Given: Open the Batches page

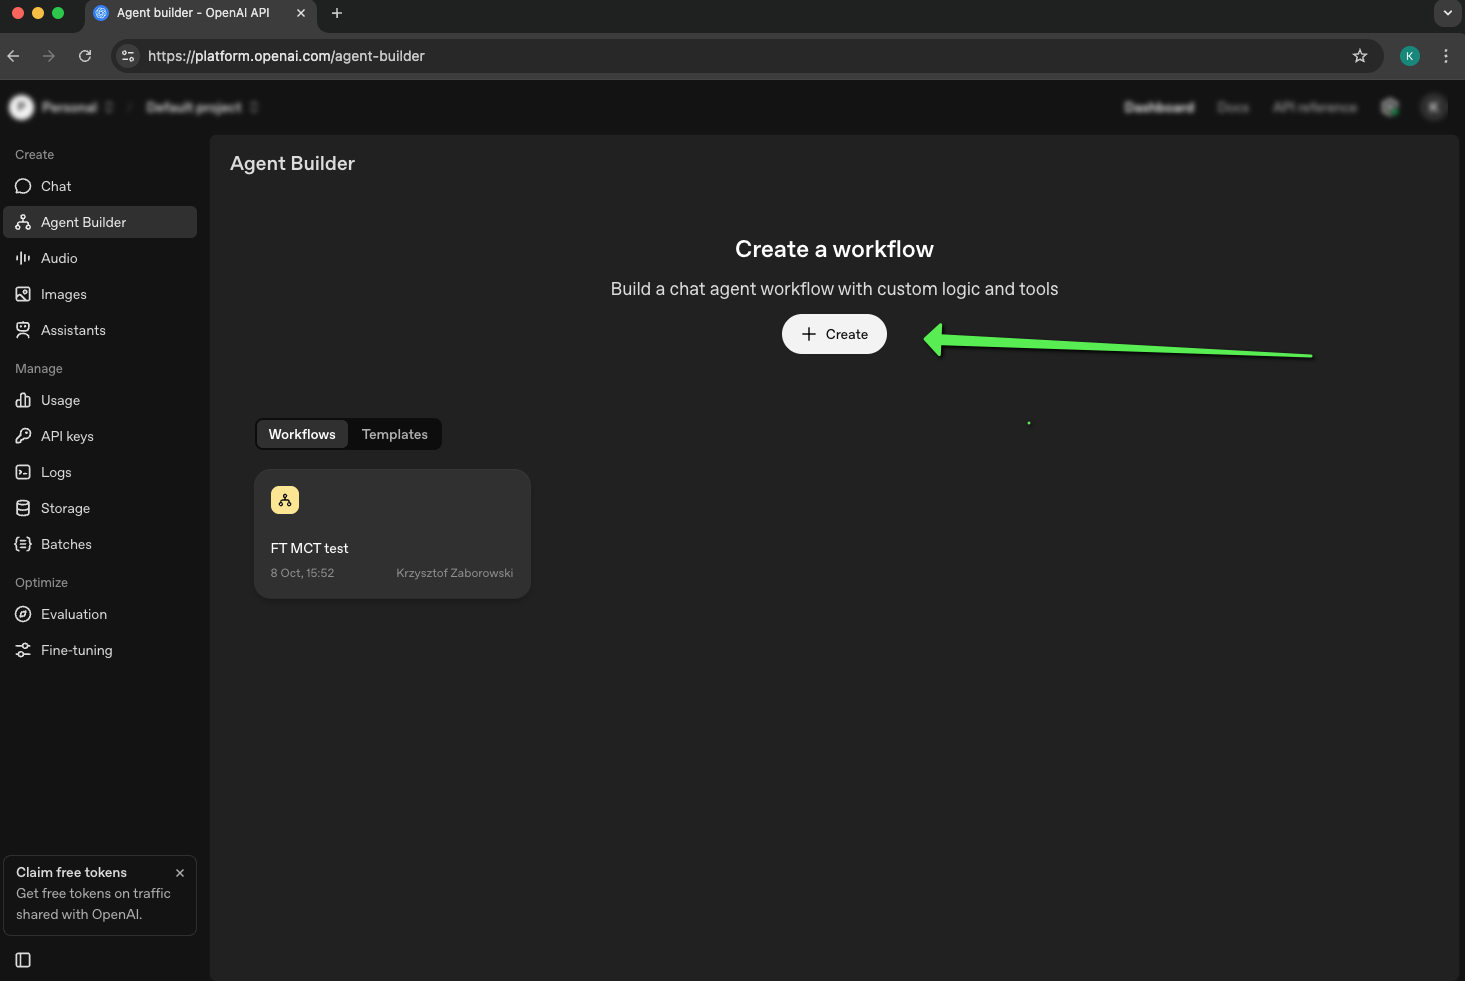Looking at the screenshot, I should tap(66, 544).
